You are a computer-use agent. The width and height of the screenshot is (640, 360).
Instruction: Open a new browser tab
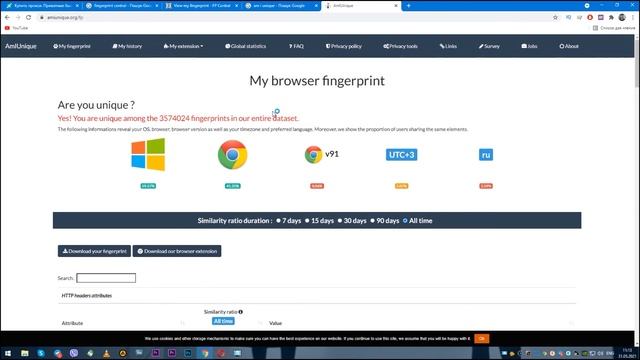coord(409,6)
